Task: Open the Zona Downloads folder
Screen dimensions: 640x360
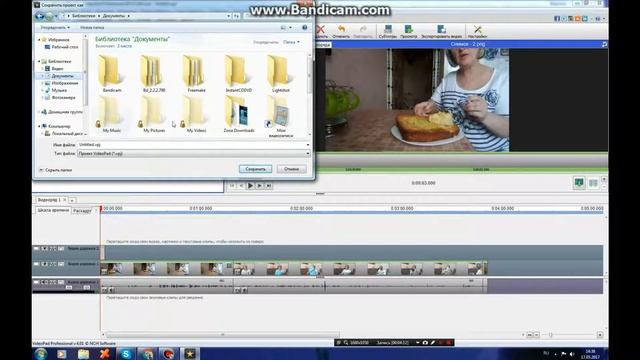Action: 238,114
